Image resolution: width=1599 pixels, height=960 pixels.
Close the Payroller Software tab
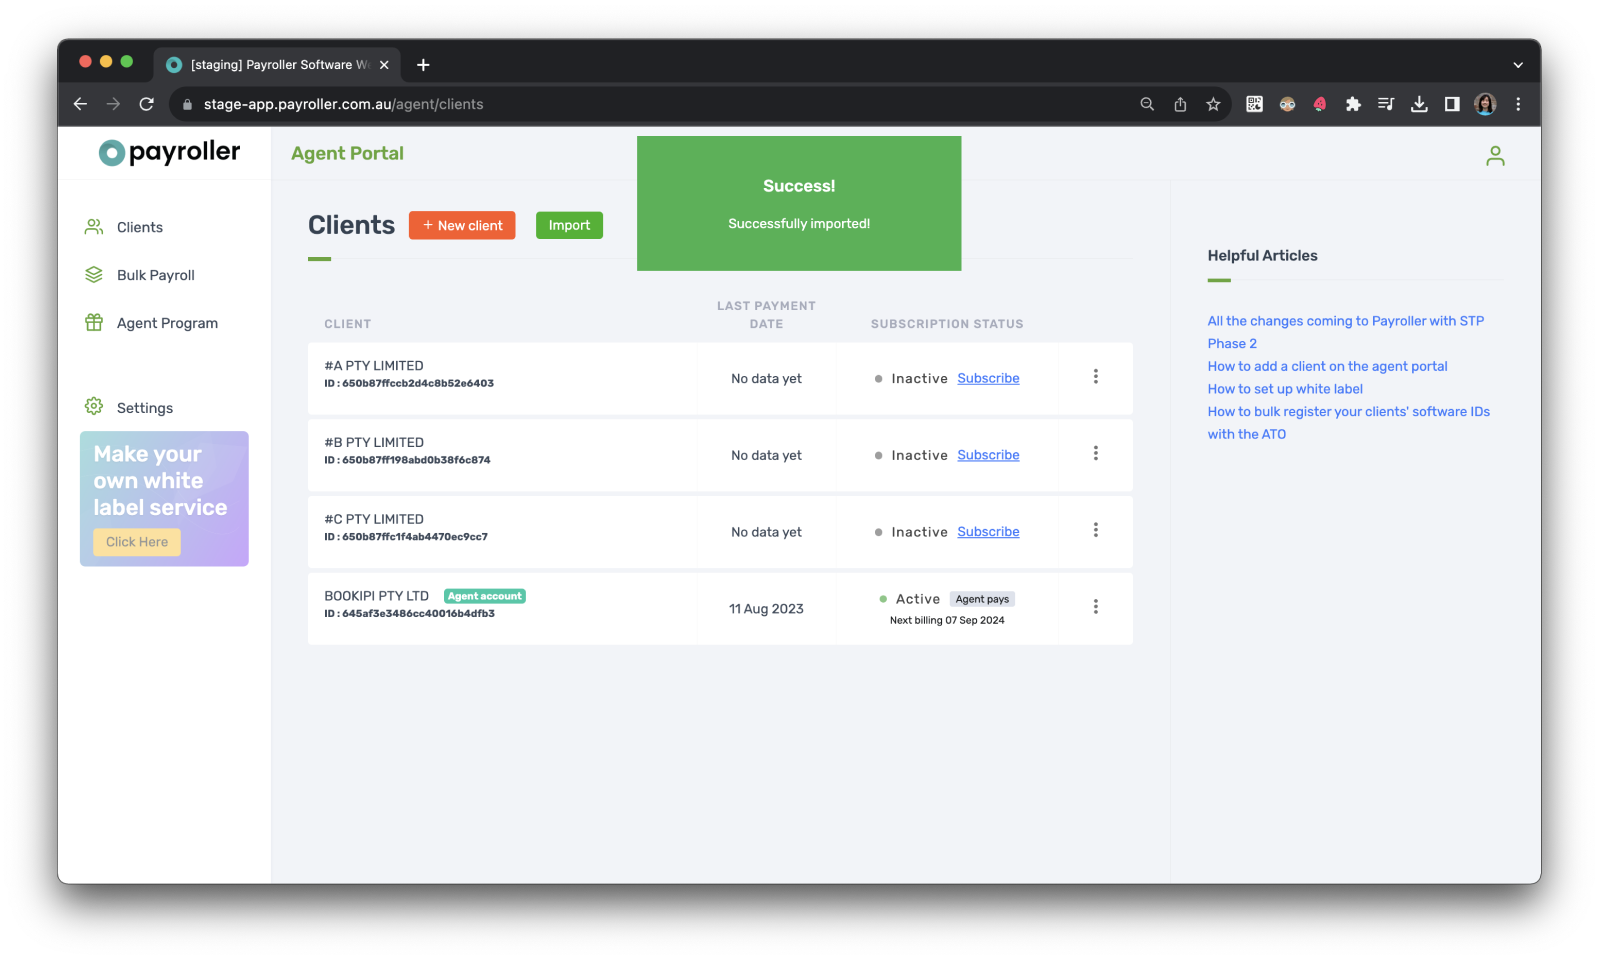(384, 65)
